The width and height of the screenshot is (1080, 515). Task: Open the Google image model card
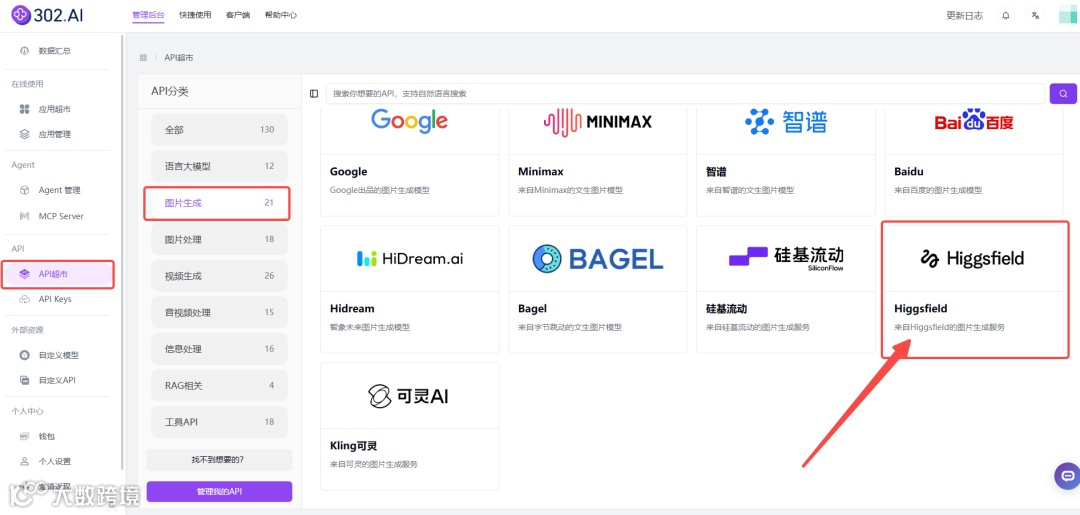(410, 162)
